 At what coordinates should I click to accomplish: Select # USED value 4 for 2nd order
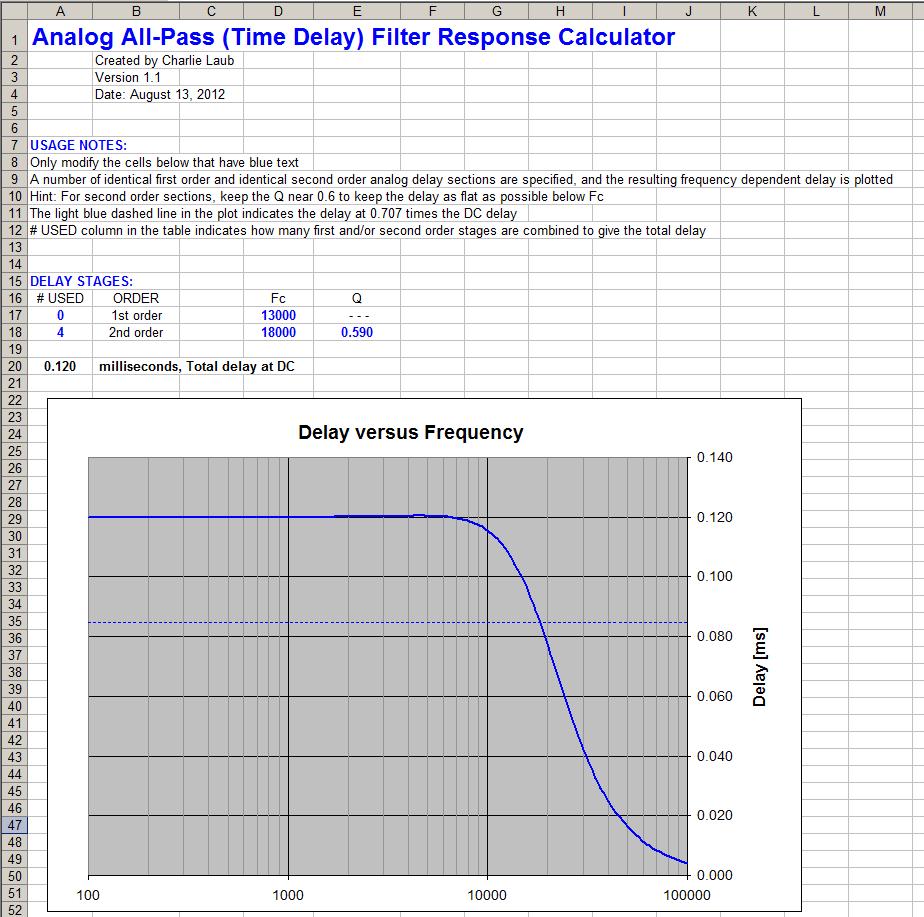tap(60, 332)
